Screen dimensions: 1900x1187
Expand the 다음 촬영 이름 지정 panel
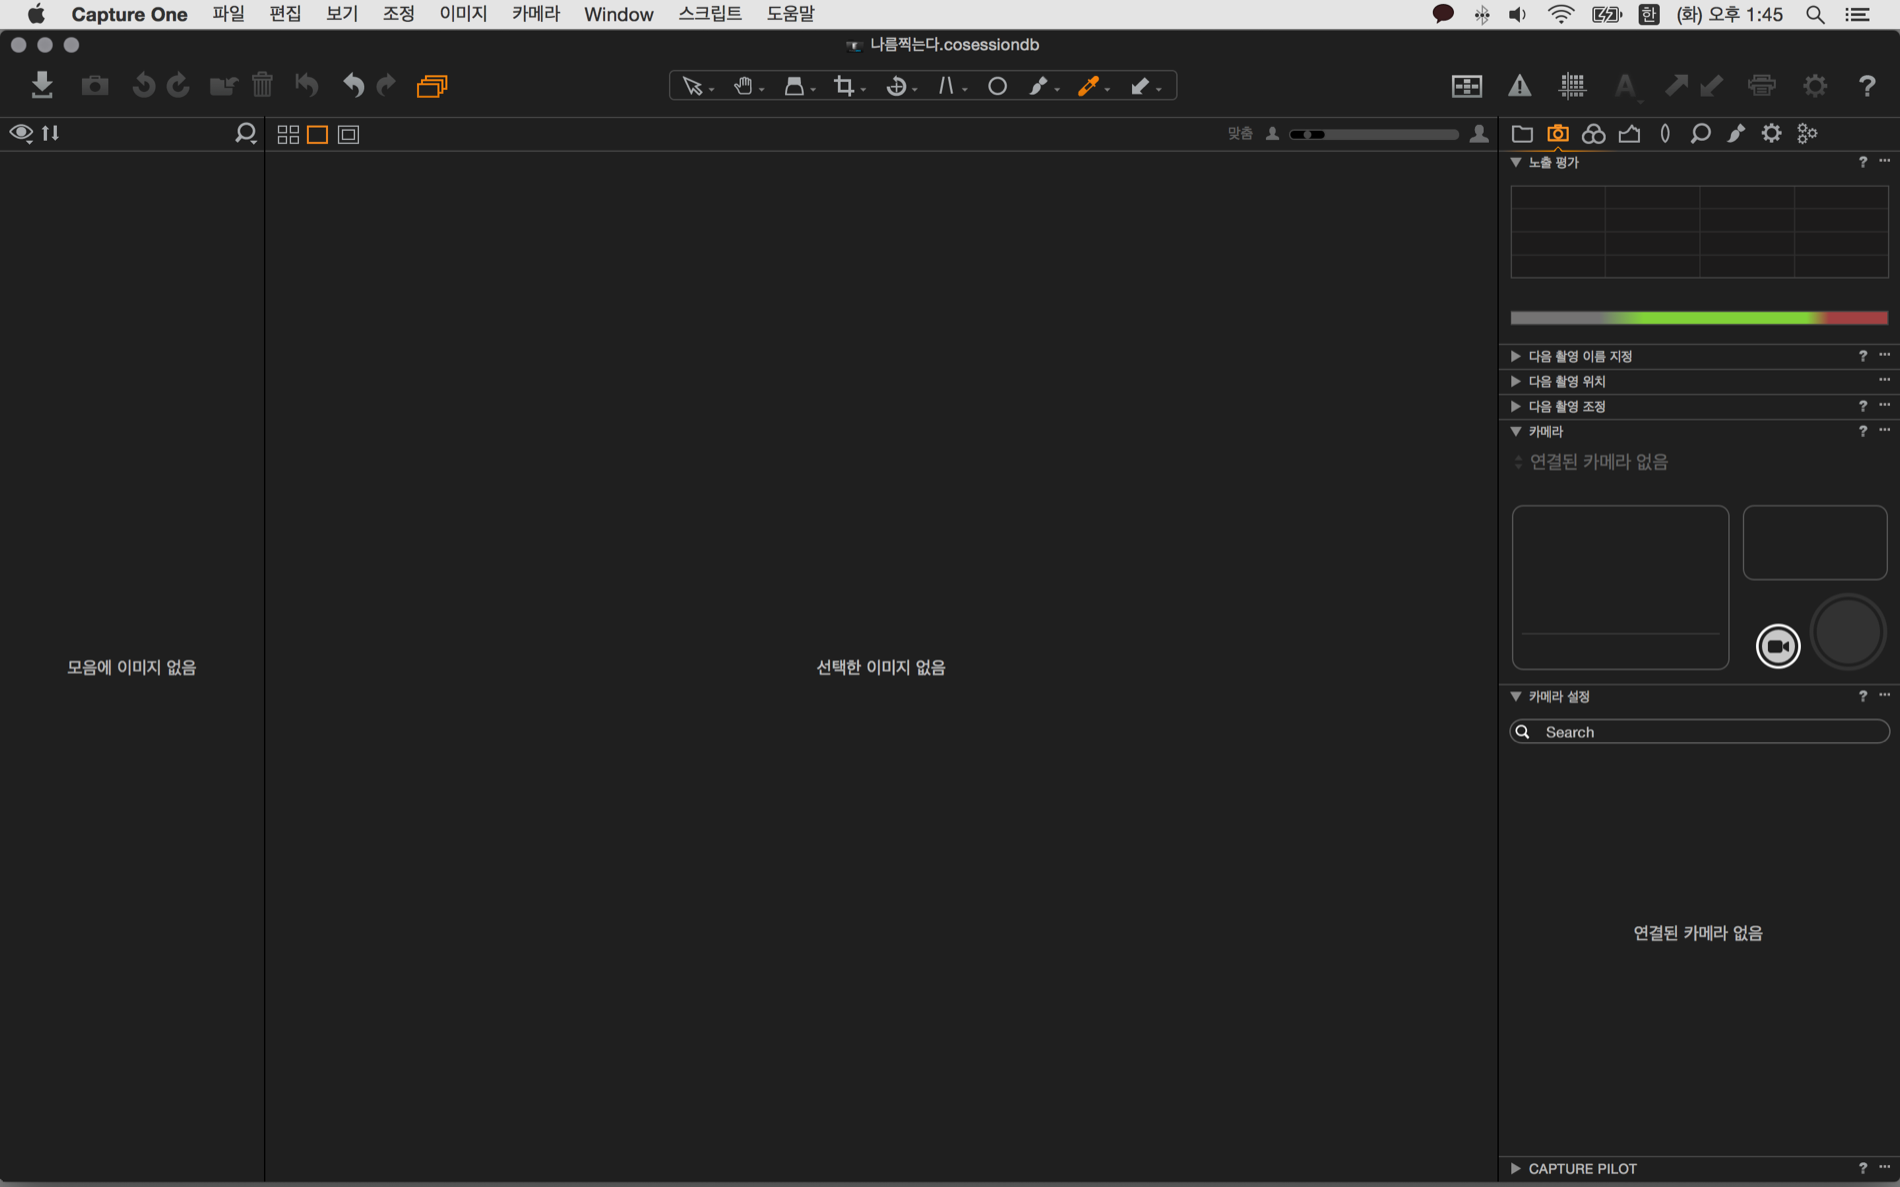pyautogui.click(x=1516, y=356)
